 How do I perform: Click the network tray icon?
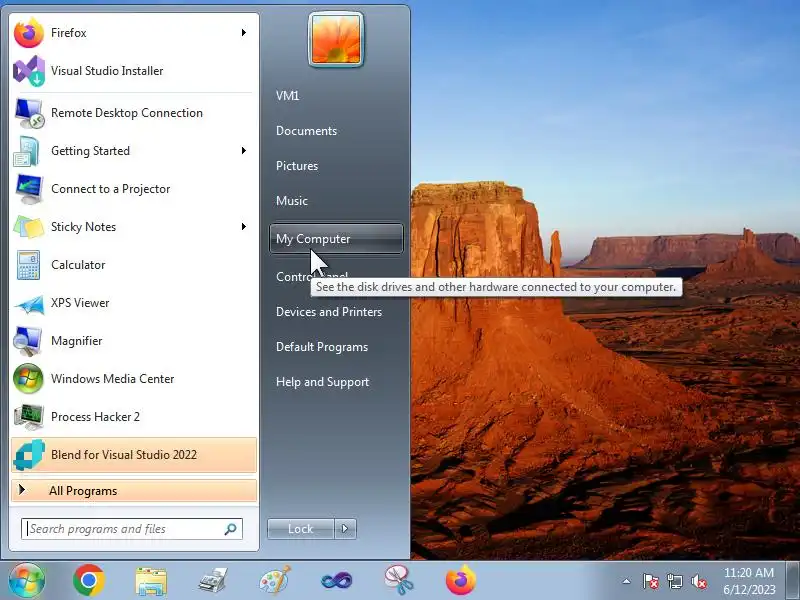coord(674,581)
